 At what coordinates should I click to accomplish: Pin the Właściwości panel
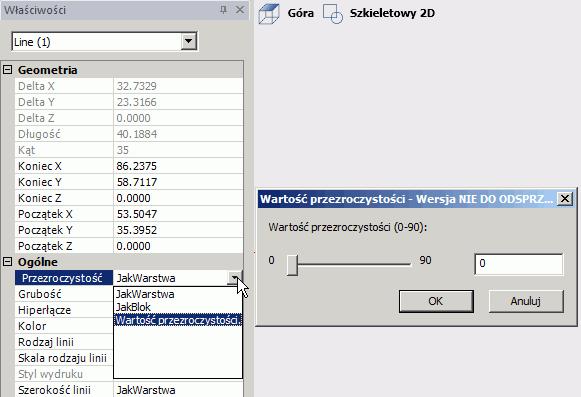pyautogui.click(x=223, y=10)
